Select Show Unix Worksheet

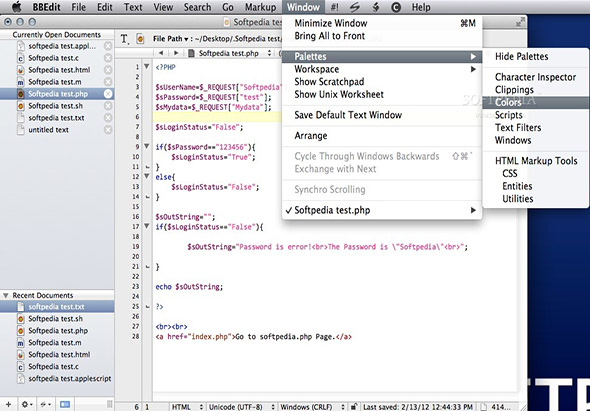click(x=382, y=94)
